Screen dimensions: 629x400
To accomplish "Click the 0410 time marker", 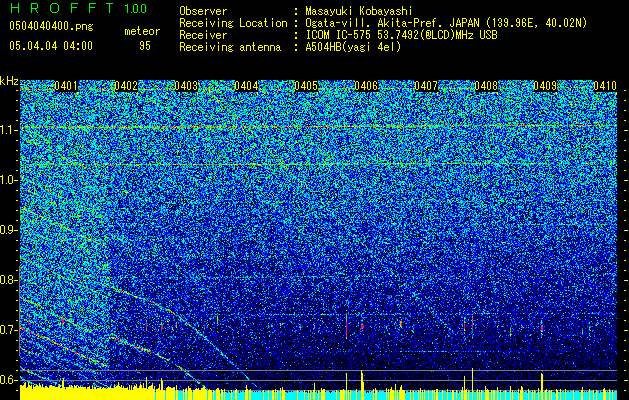I will (x=605, y=86).
